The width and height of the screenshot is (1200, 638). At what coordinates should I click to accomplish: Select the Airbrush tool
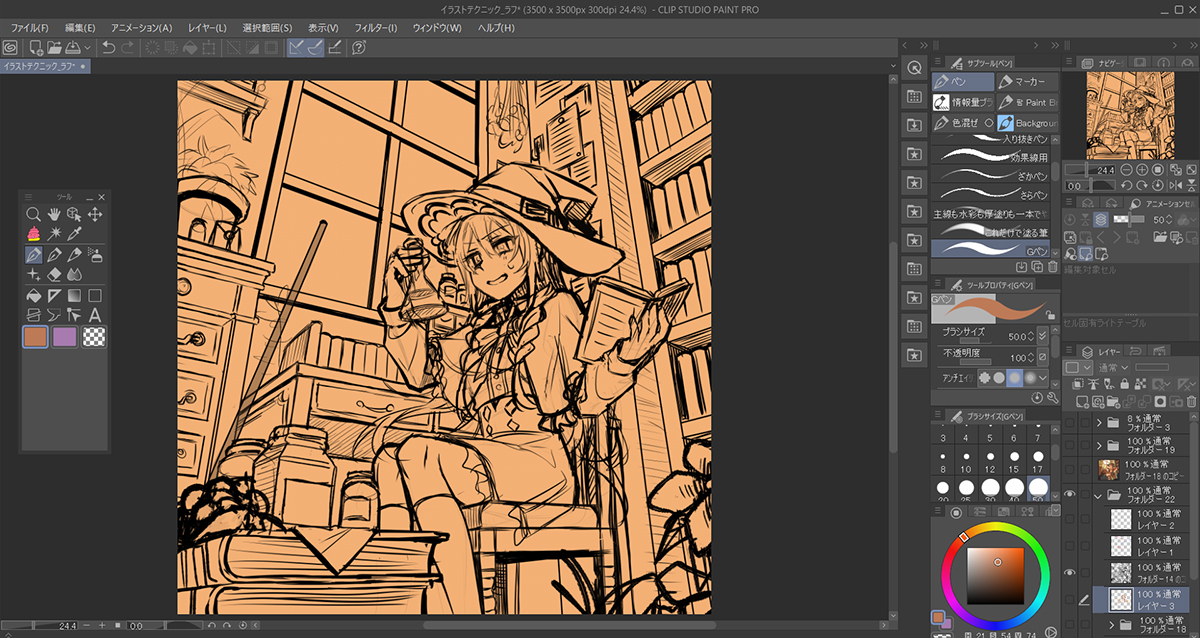(95, 254)
